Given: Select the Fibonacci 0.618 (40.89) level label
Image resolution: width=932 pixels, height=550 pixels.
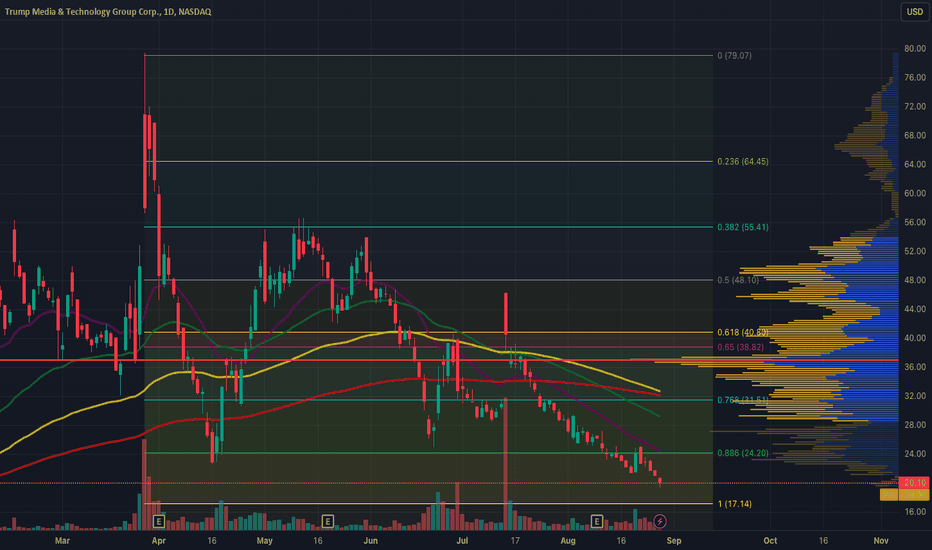Looking at the screenshot, I should click(x=742, y=332).
